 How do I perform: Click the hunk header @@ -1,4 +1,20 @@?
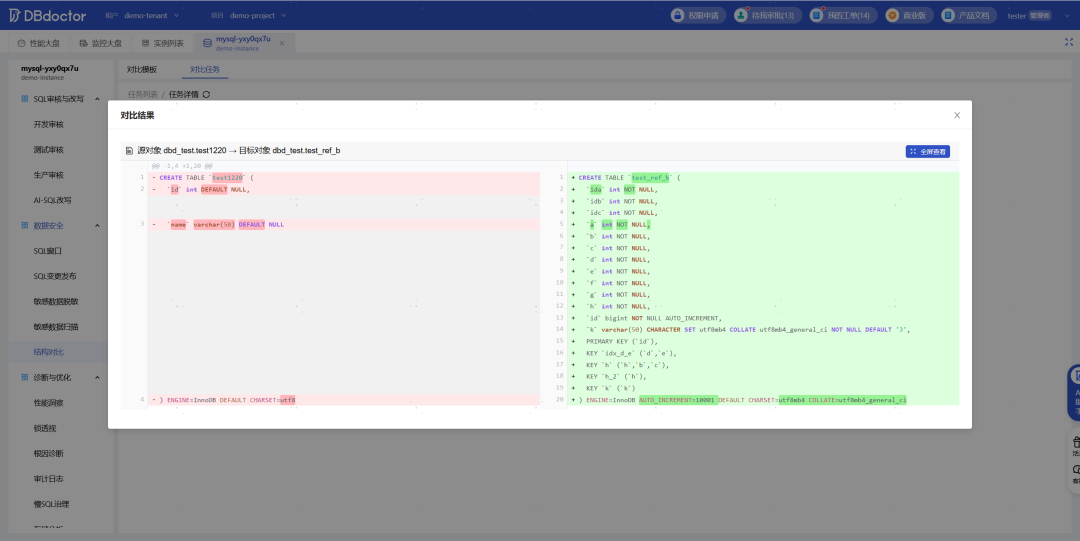[x=183, y=166]
